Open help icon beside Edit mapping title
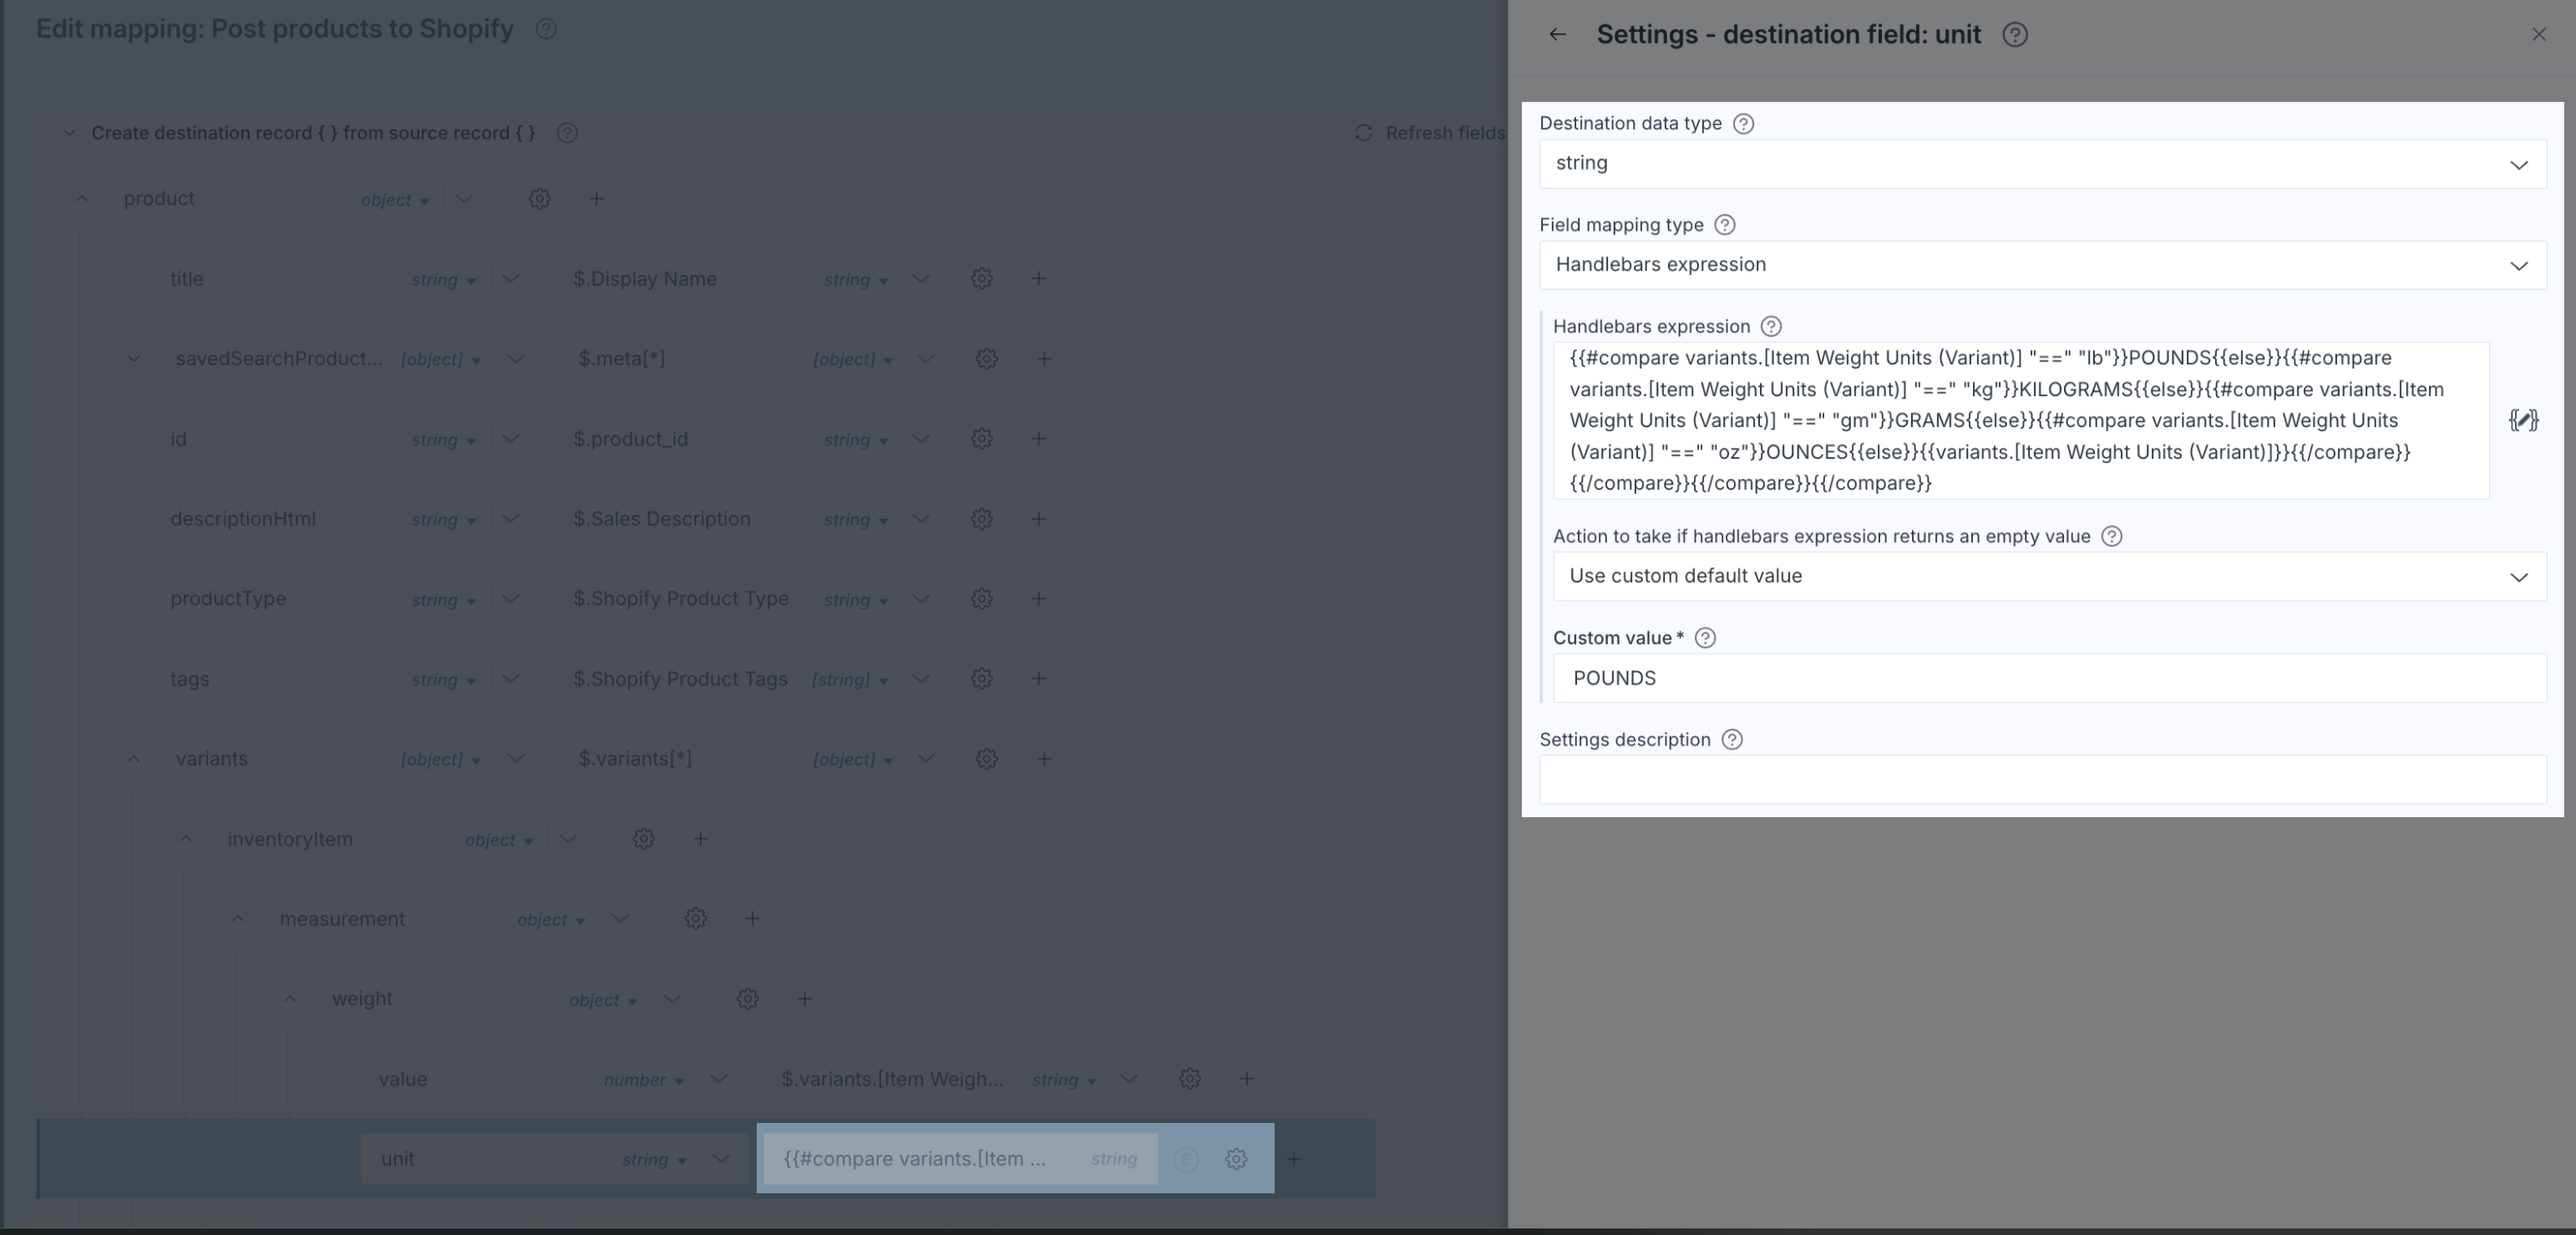The width and height of the screenshot is (2576, 1235). [546, 29]
